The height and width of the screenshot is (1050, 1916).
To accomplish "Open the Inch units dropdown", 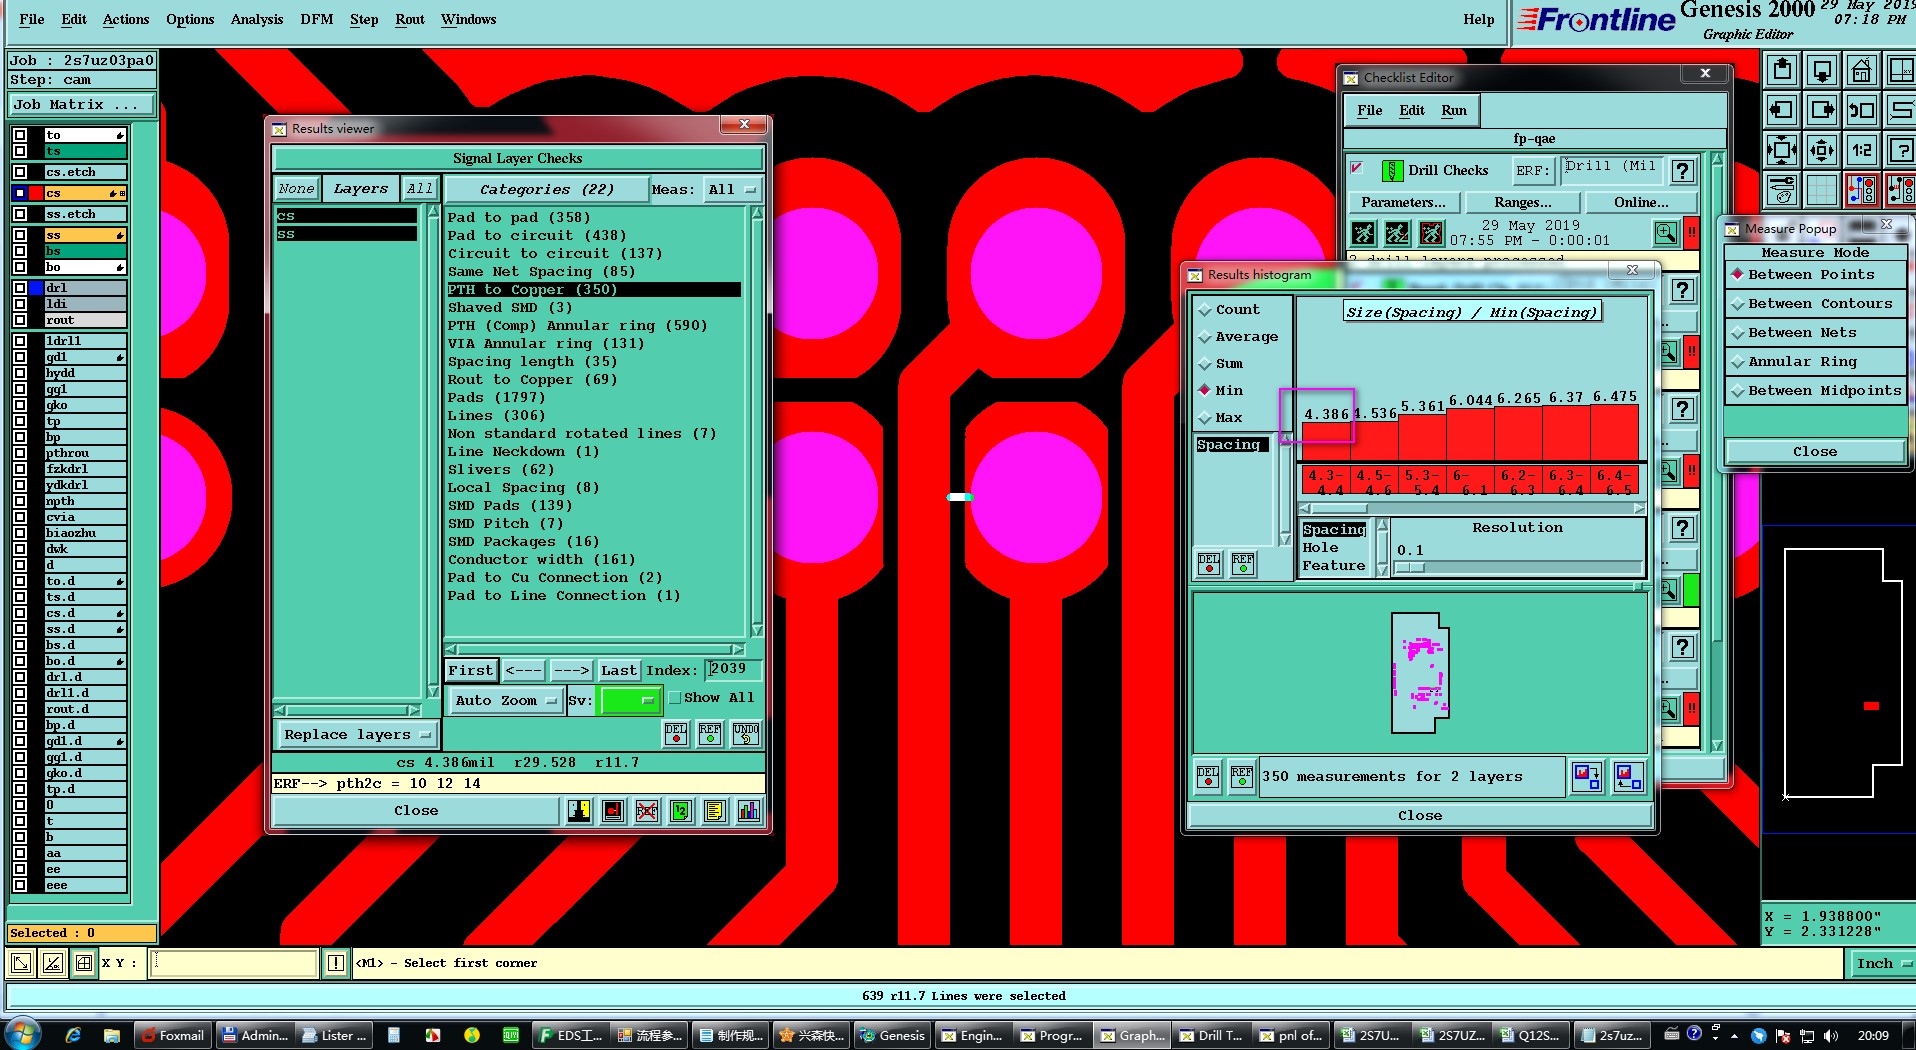I will (1881, 964).
